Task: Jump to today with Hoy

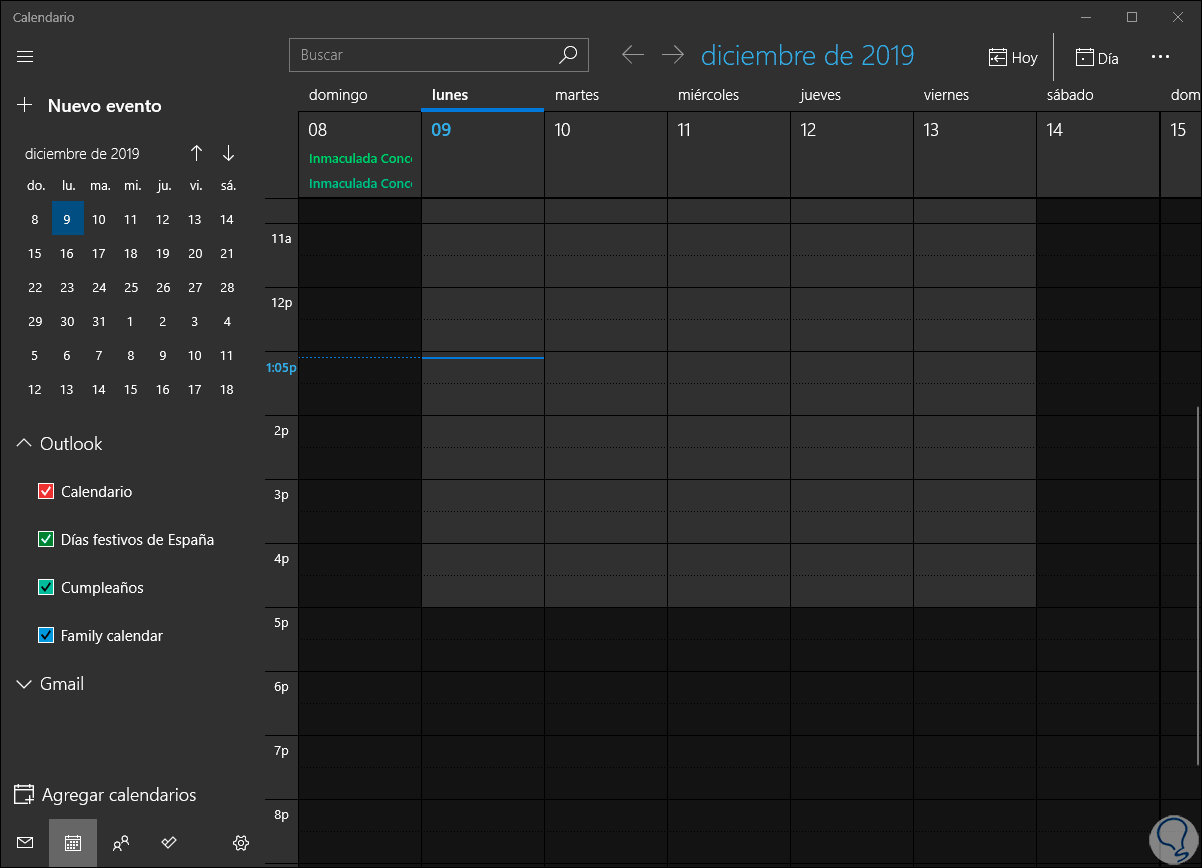Action: coord(1013,57)
